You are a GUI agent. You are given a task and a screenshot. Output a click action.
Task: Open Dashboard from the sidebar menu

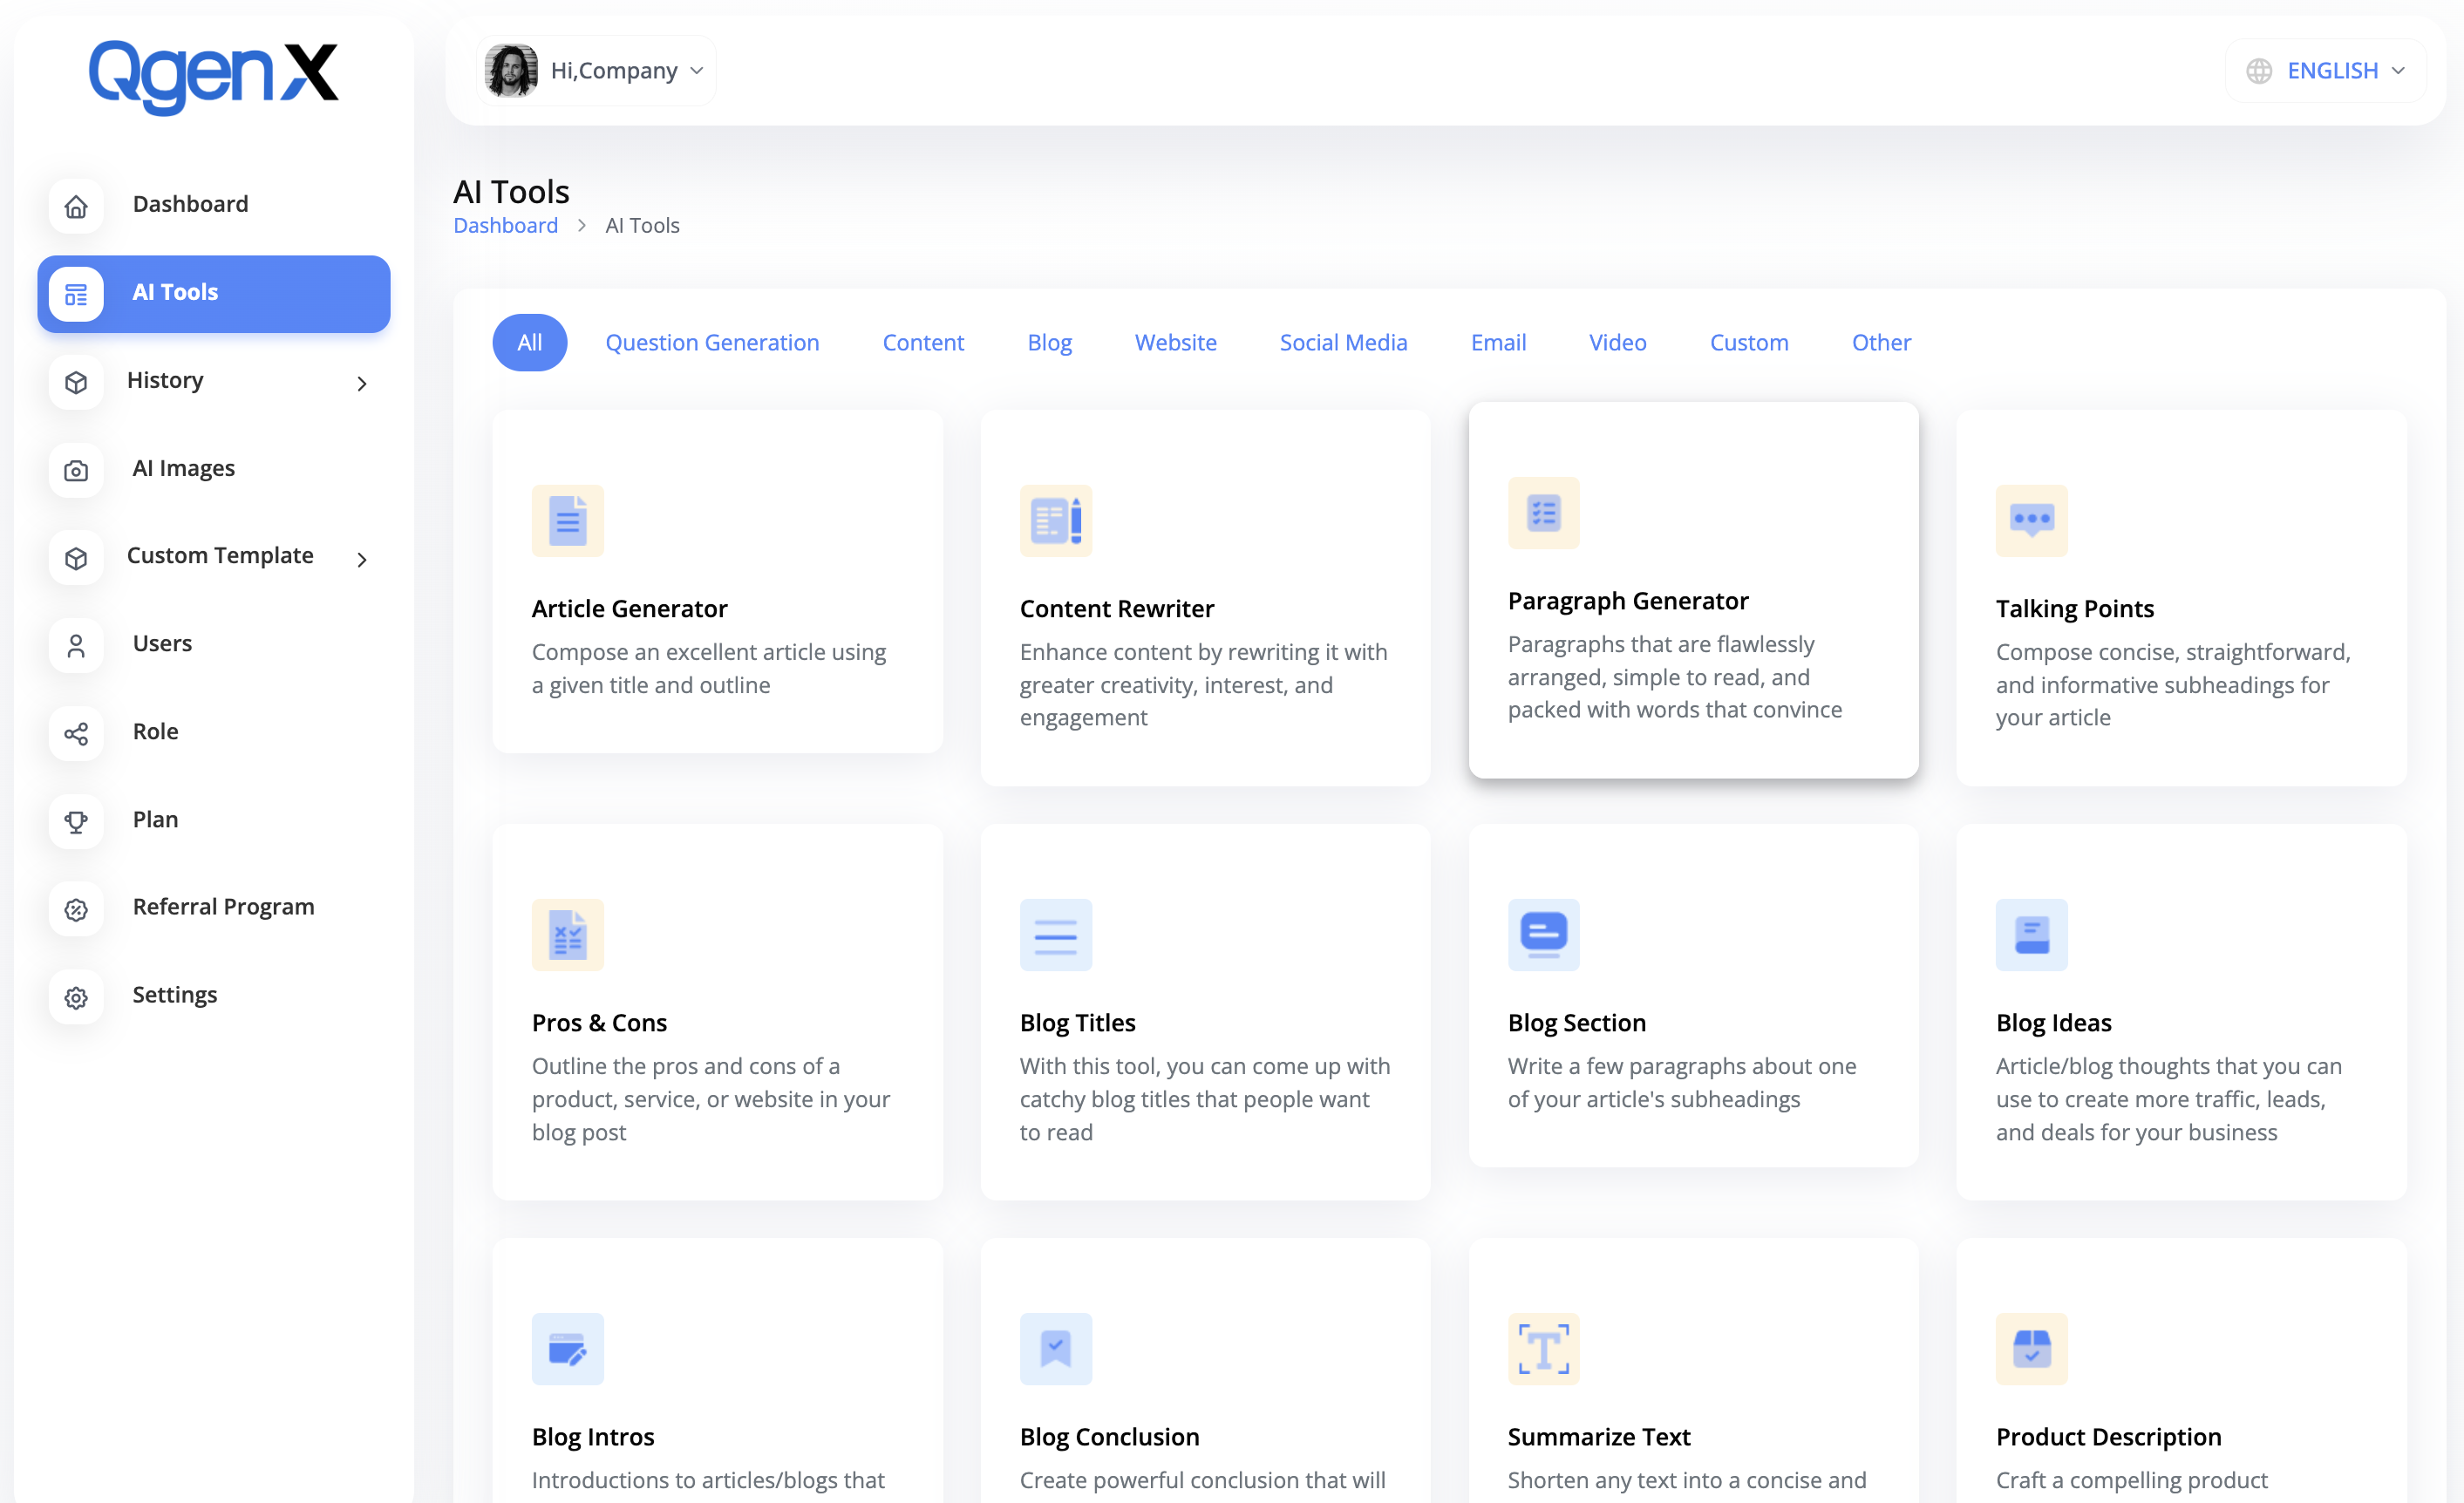[213, 205]
